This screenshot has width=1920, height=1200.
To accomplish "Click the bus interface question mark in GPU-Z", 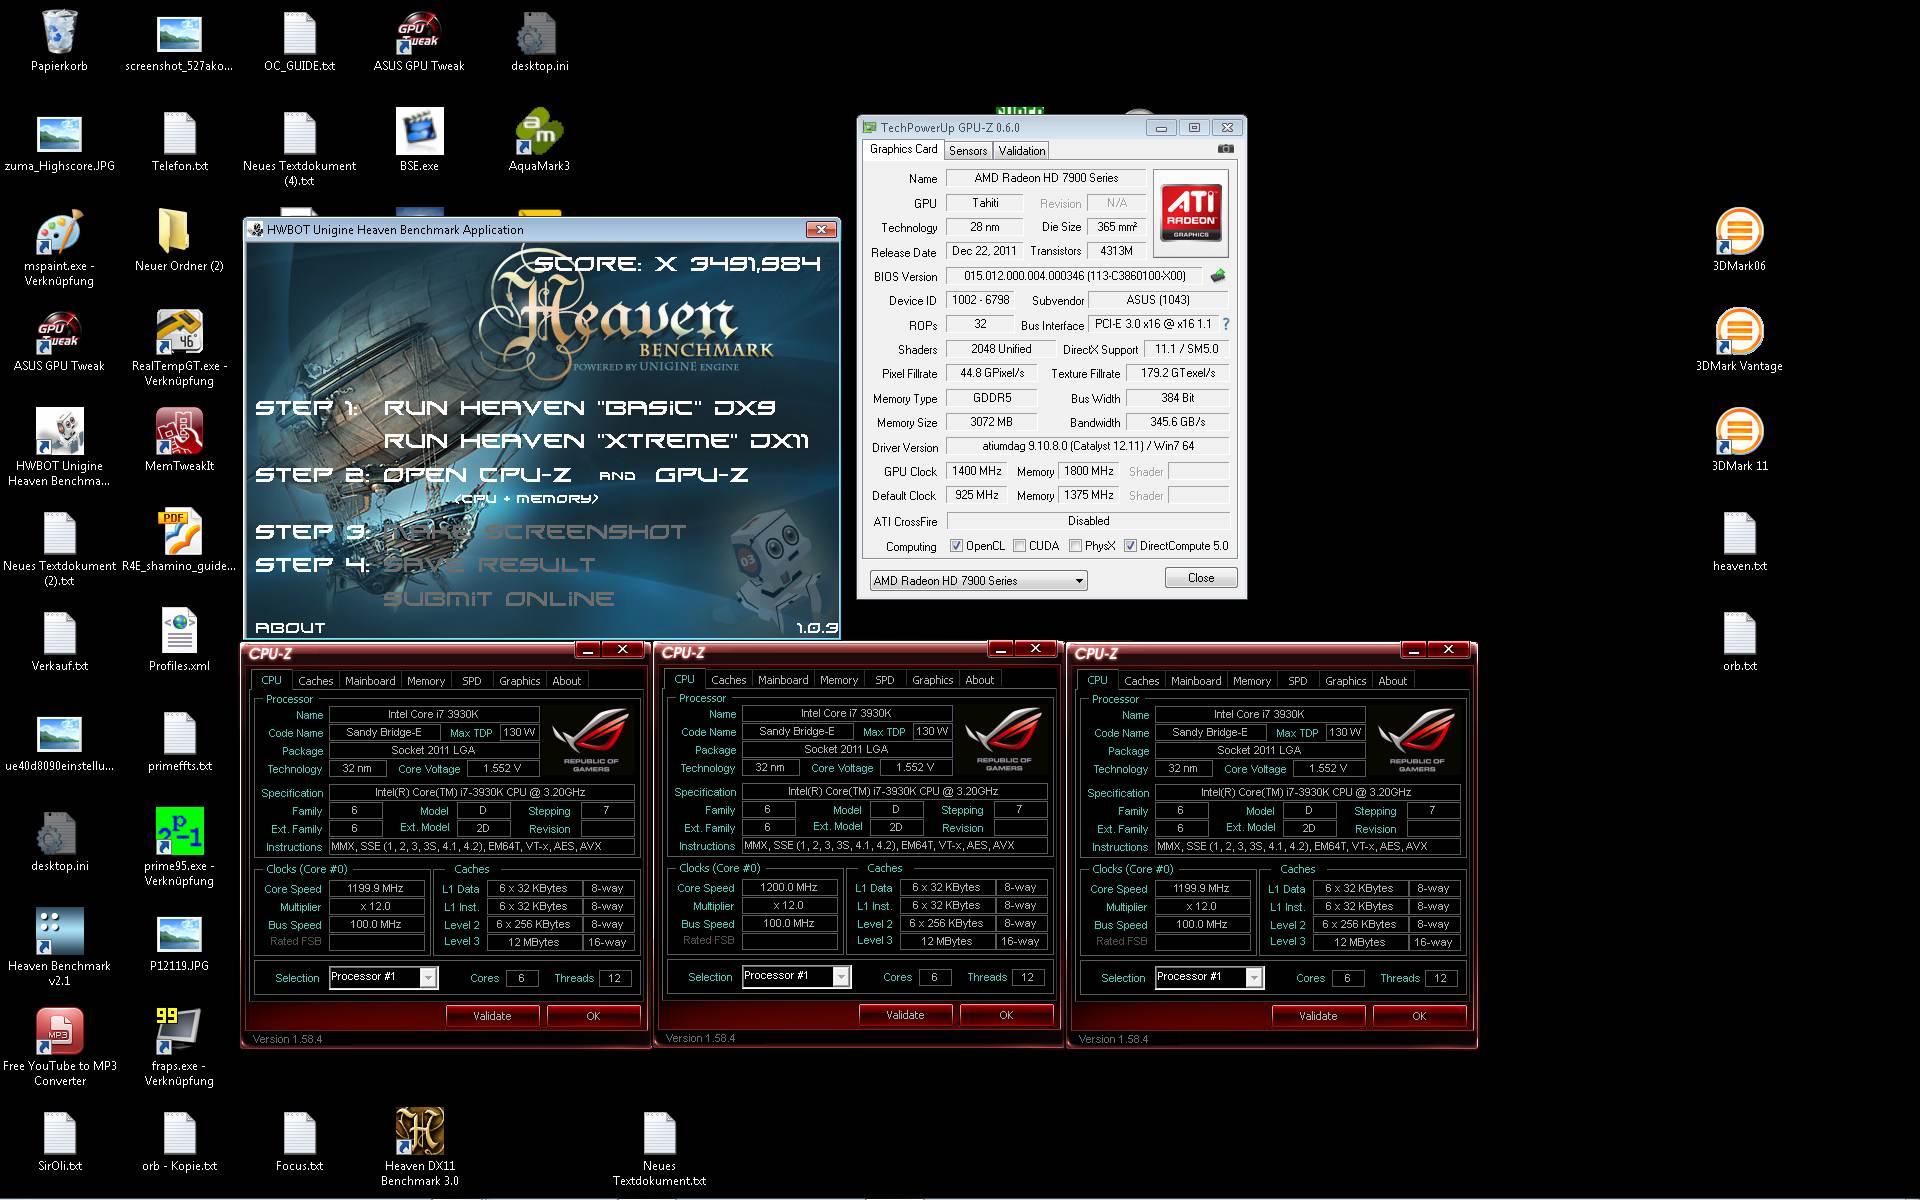I will (1225, 324).
